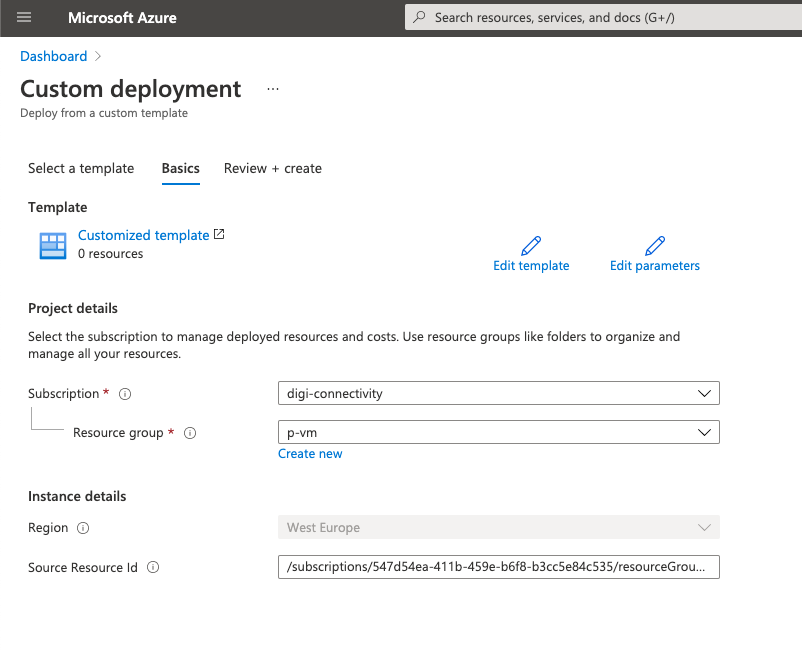
Task: Click the Edit template link text
Action: [531, 265]
